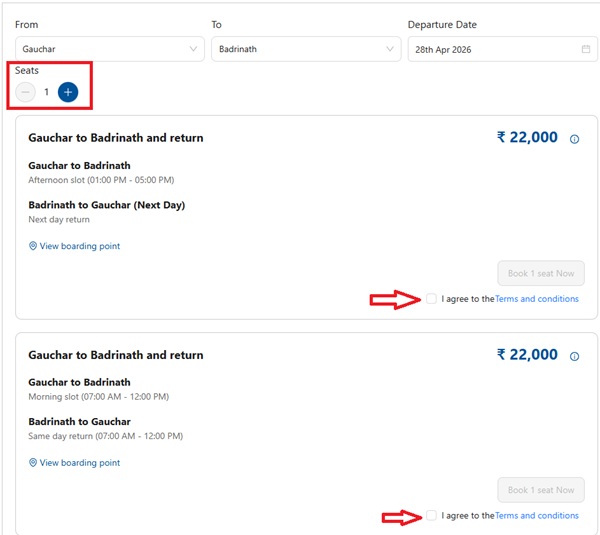Click the To dropdown chevron arrow
This screenshot has width=600, height=535.
click(x=389, y=48)
